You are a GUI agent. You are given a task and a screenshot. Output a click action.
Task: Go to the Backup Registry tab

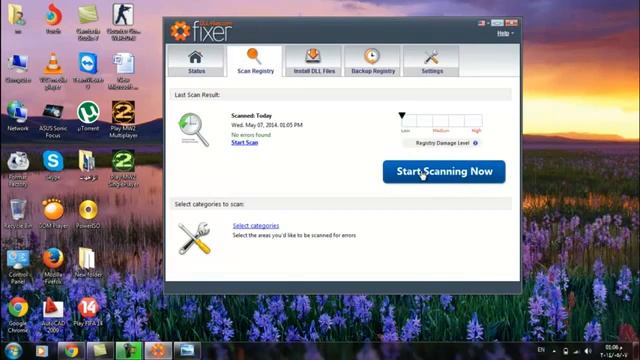pyautogui.click(x=373, y=61)
